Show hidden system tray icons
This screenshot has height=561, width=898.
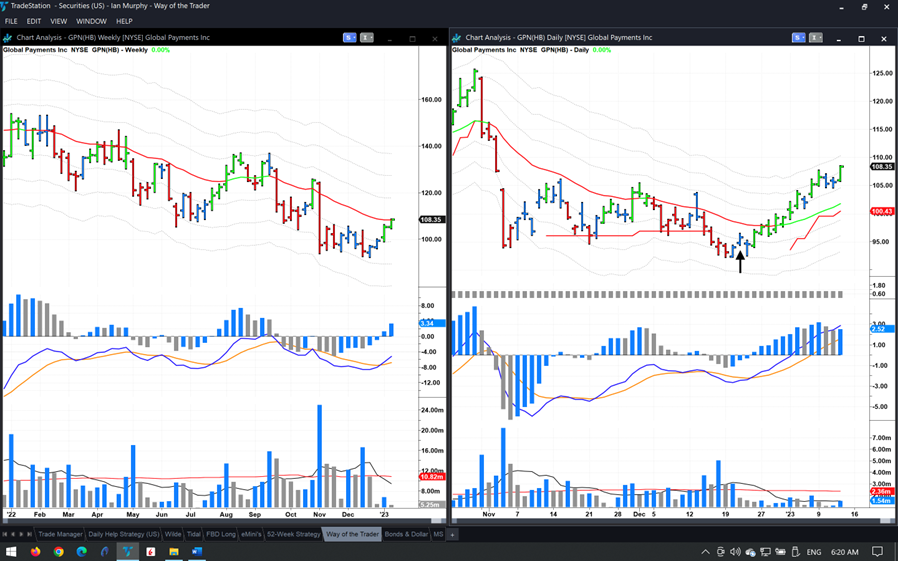point(706,552)
